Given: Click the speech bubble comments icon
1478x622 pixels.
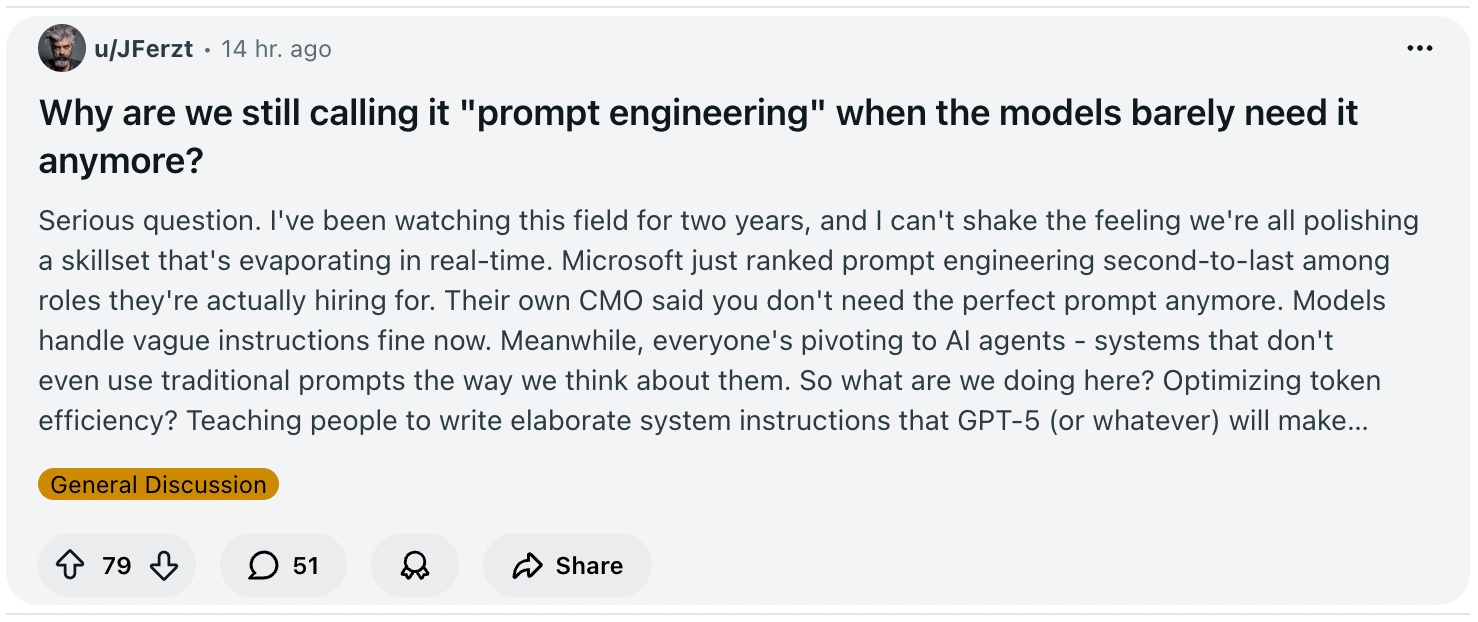Looking at the screenshot, I should [x=263, y=566].
